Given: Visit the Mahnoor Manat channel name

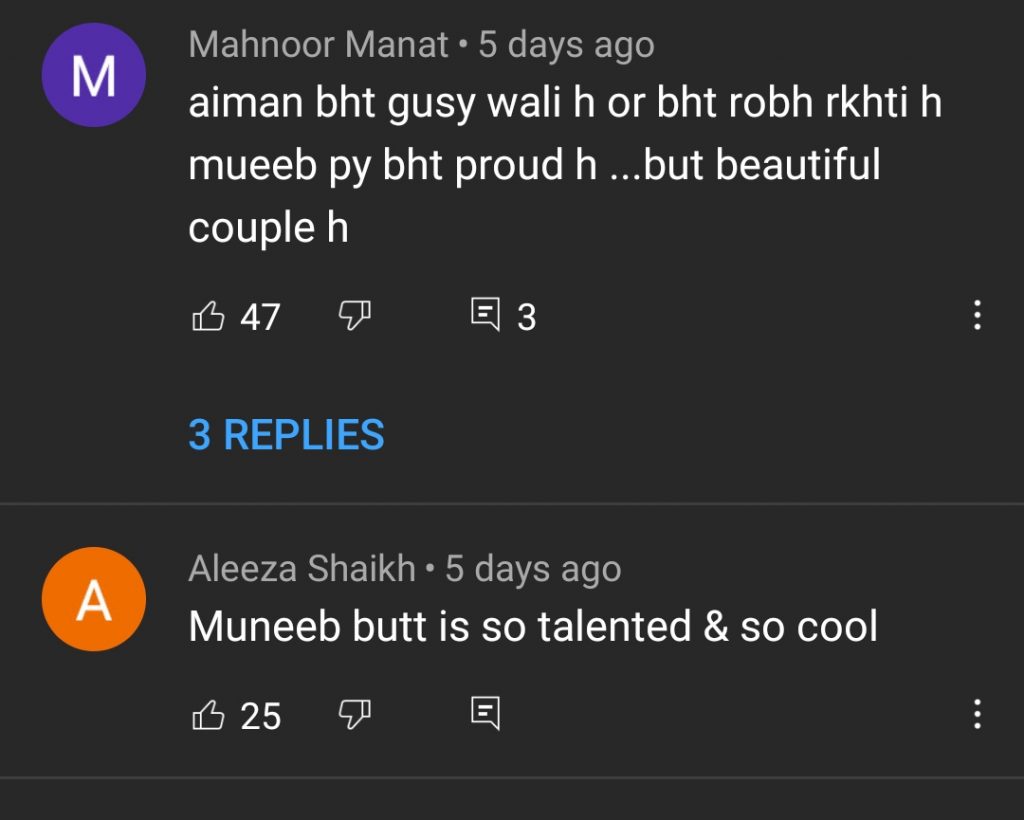Looking at the screenshot, I should [x=318, y=45].
